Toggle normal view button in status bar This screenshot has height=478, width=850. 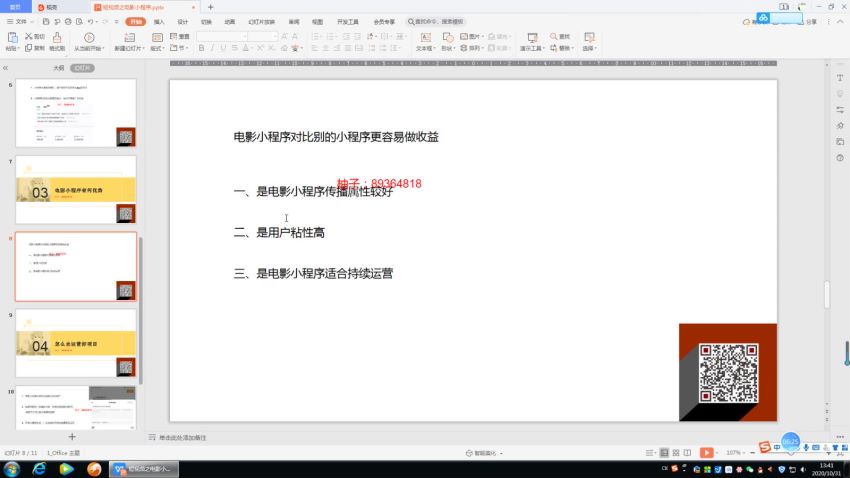pyautogui.click(x=664, y=453)
